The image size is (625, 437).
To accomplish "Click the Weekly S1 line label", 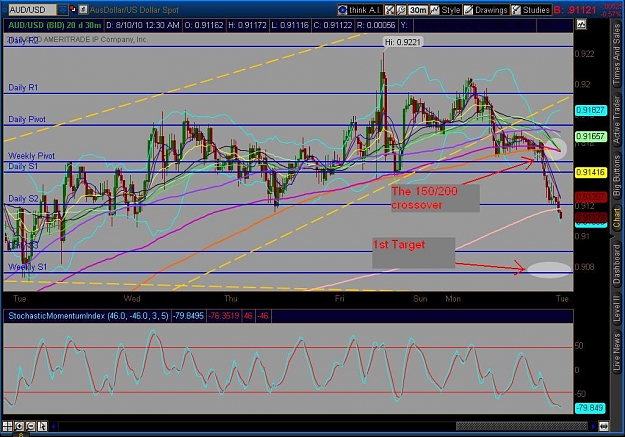I will tap(28, 267).
